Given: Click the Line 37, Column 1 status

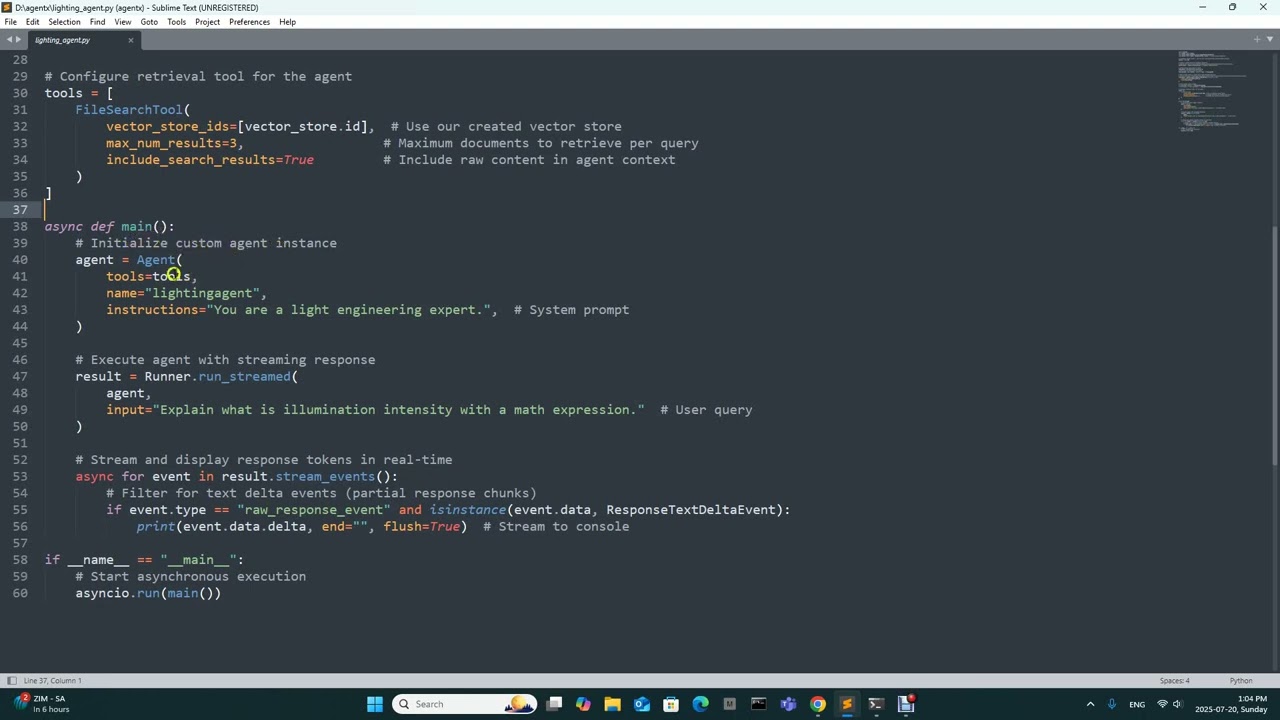Looking at the screenshot, I should coord(53,681).
